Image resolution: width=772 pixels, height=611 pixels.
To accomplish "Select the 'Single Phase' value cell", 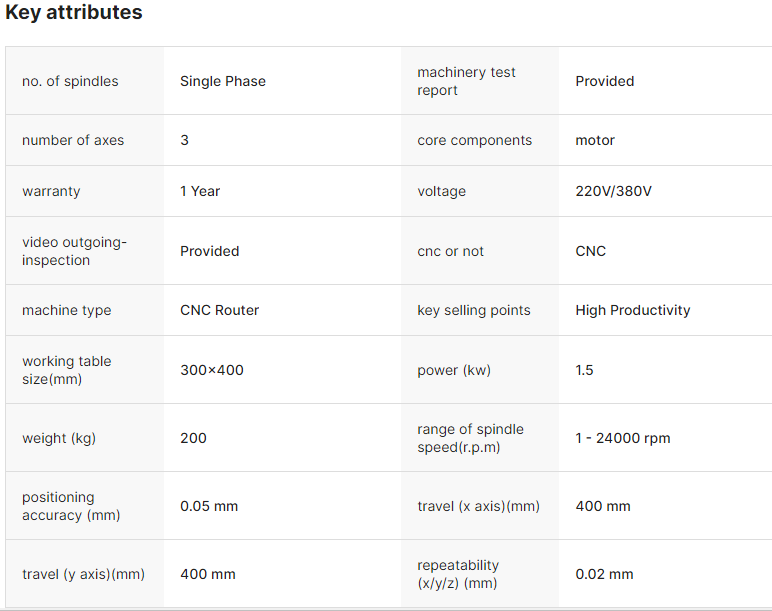I will point(223,81).
